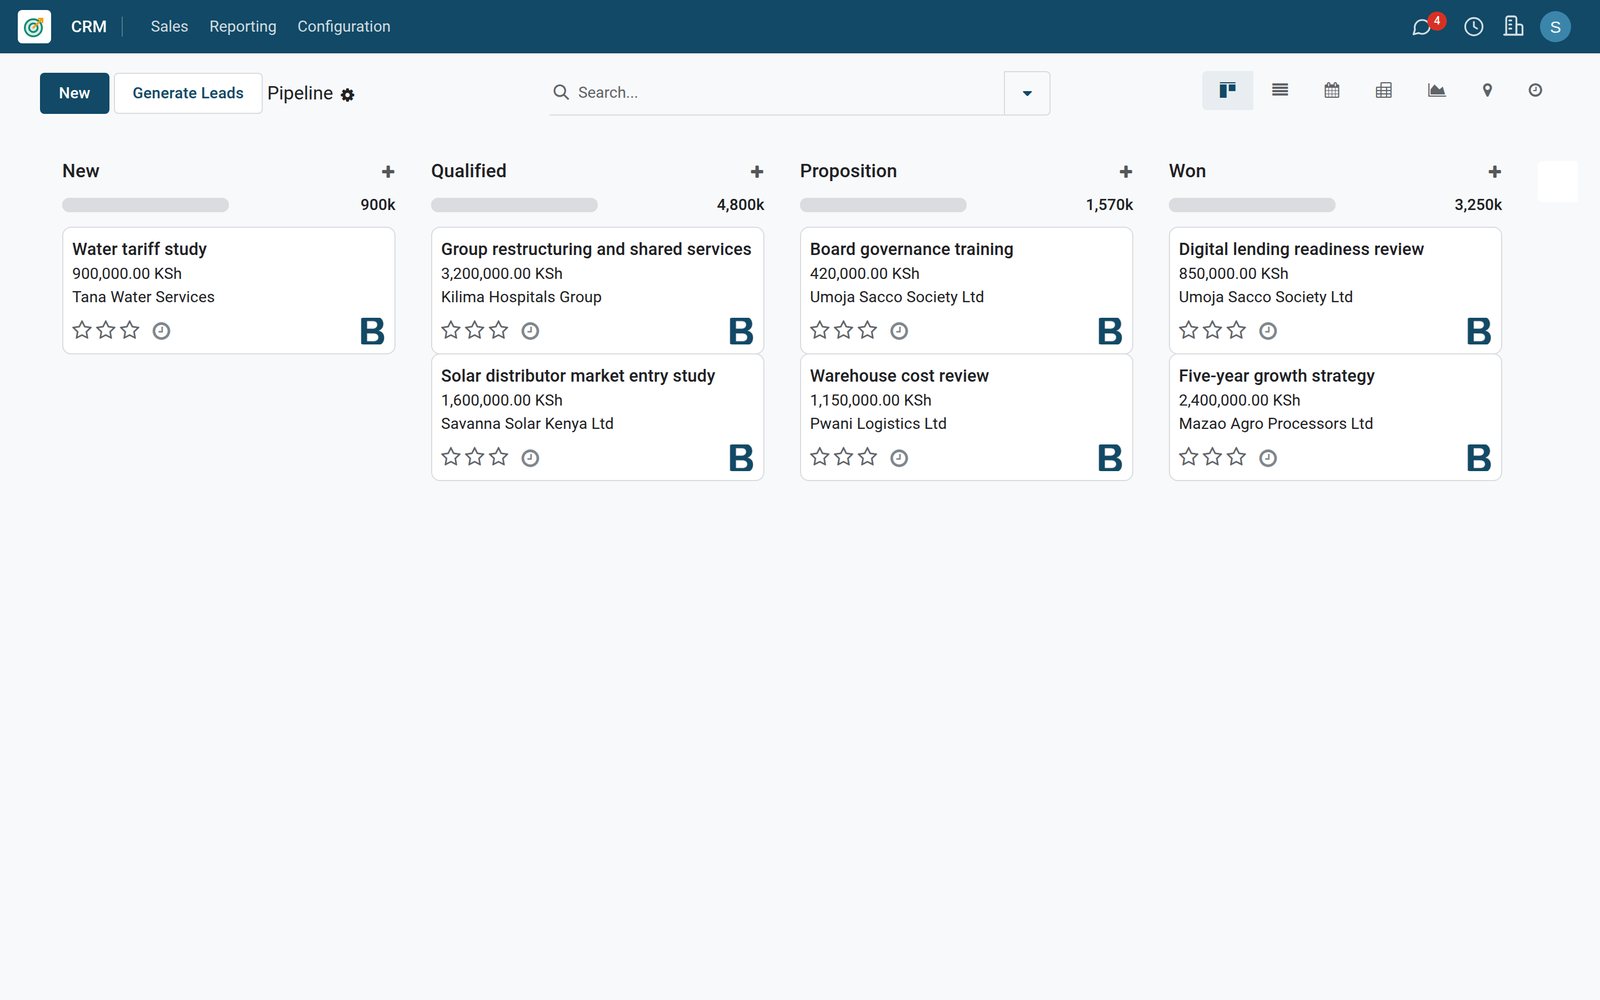Set third star on Board governance training
Viewport: 1600px width, 1000px height.
click(x=868, y=330)
